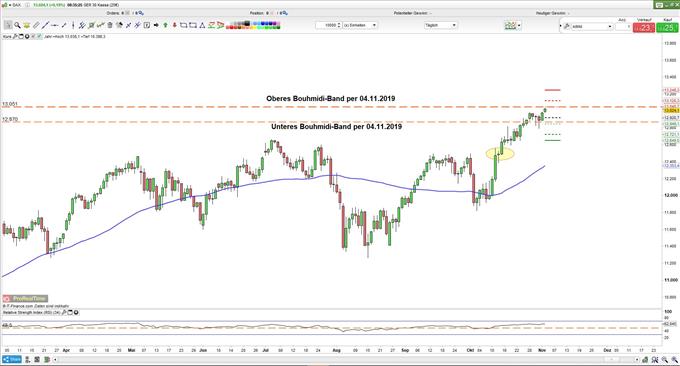Select the text box annotation tool

pos(147,25)
